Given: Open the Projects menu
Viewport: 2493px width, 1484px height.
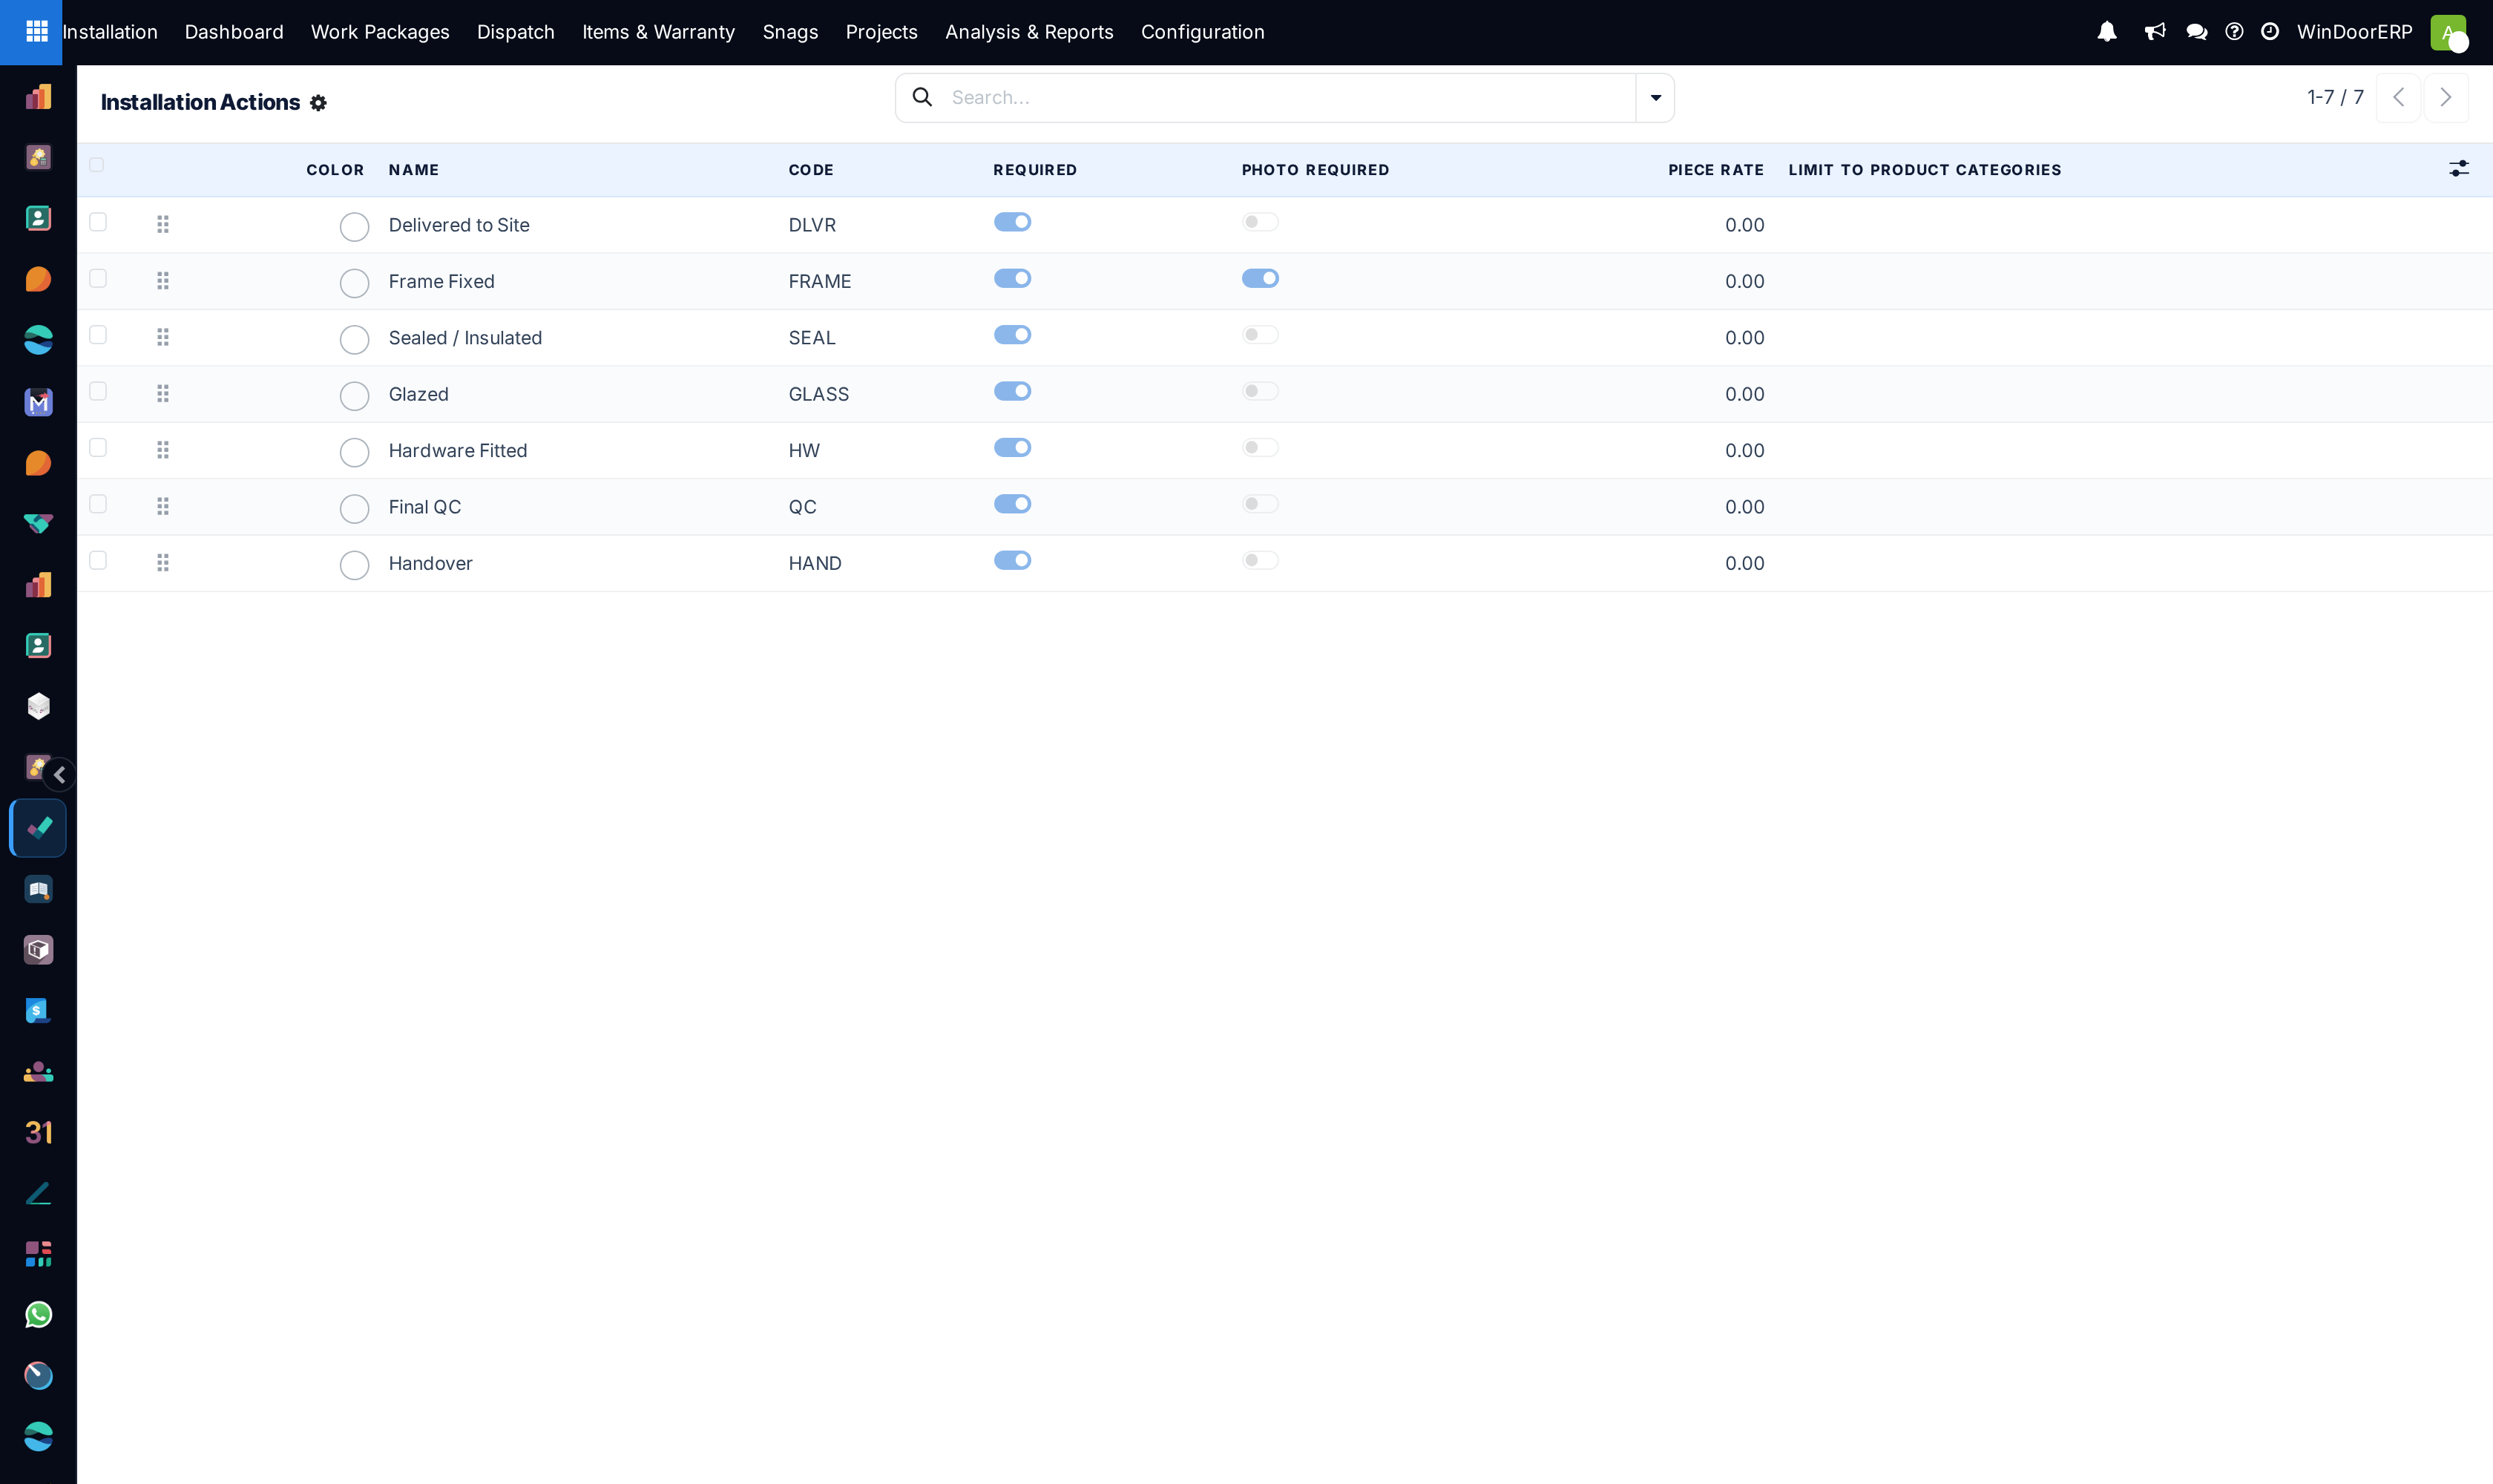Looking at the screenshot, I should (x=882, y=32).
